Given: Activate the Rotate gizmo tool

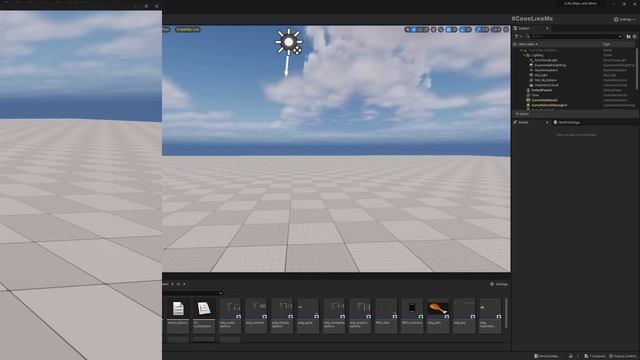Looking at the screenshot, I should 420,29.
